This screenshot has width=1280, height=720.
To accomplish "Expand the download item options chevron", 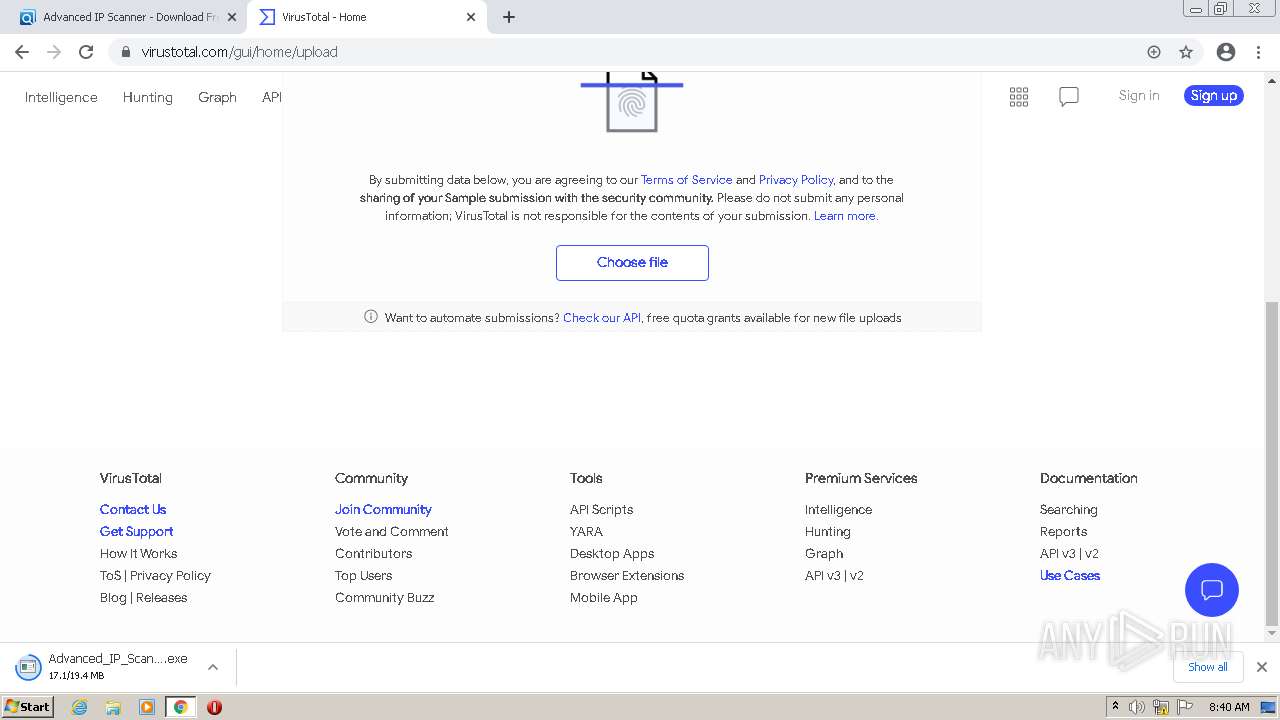I will [x=212, y=667].
